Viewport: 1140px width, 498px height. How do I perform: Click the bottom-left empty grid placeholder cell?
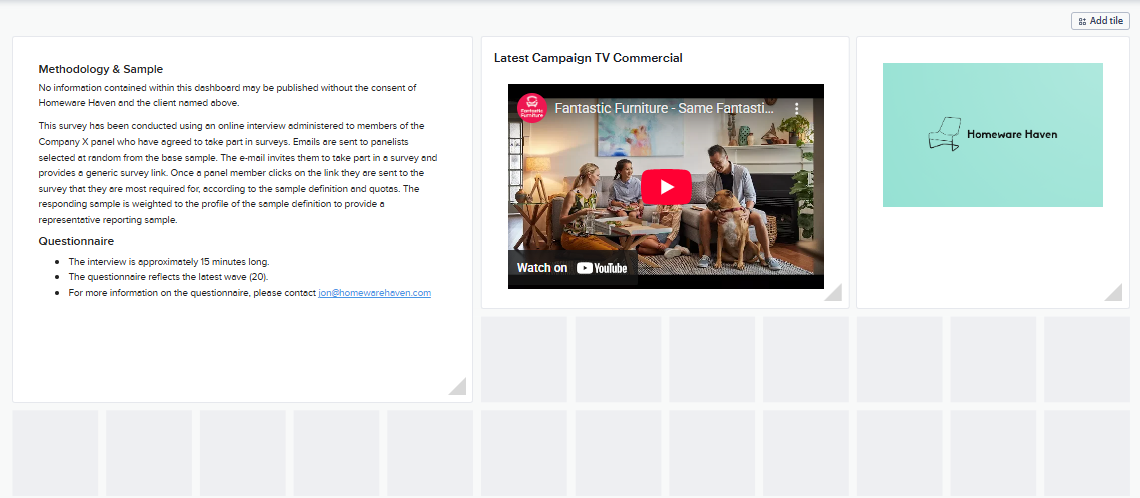tap(55, 453)
